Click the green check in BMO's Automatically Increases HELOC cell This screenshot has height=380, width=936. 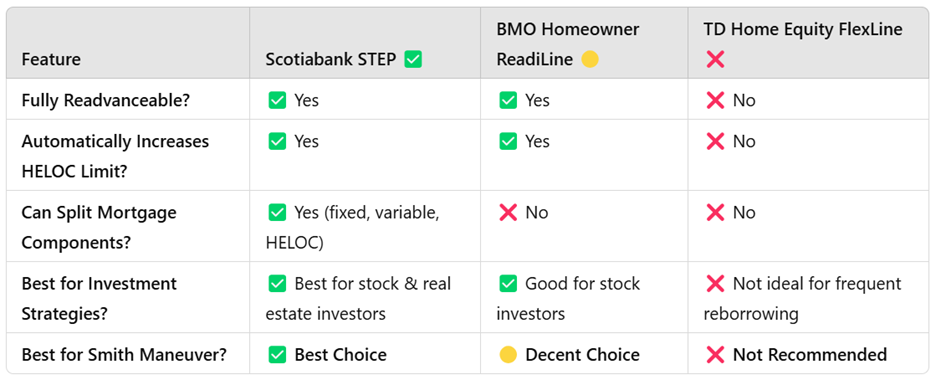(x=508, y=141)
